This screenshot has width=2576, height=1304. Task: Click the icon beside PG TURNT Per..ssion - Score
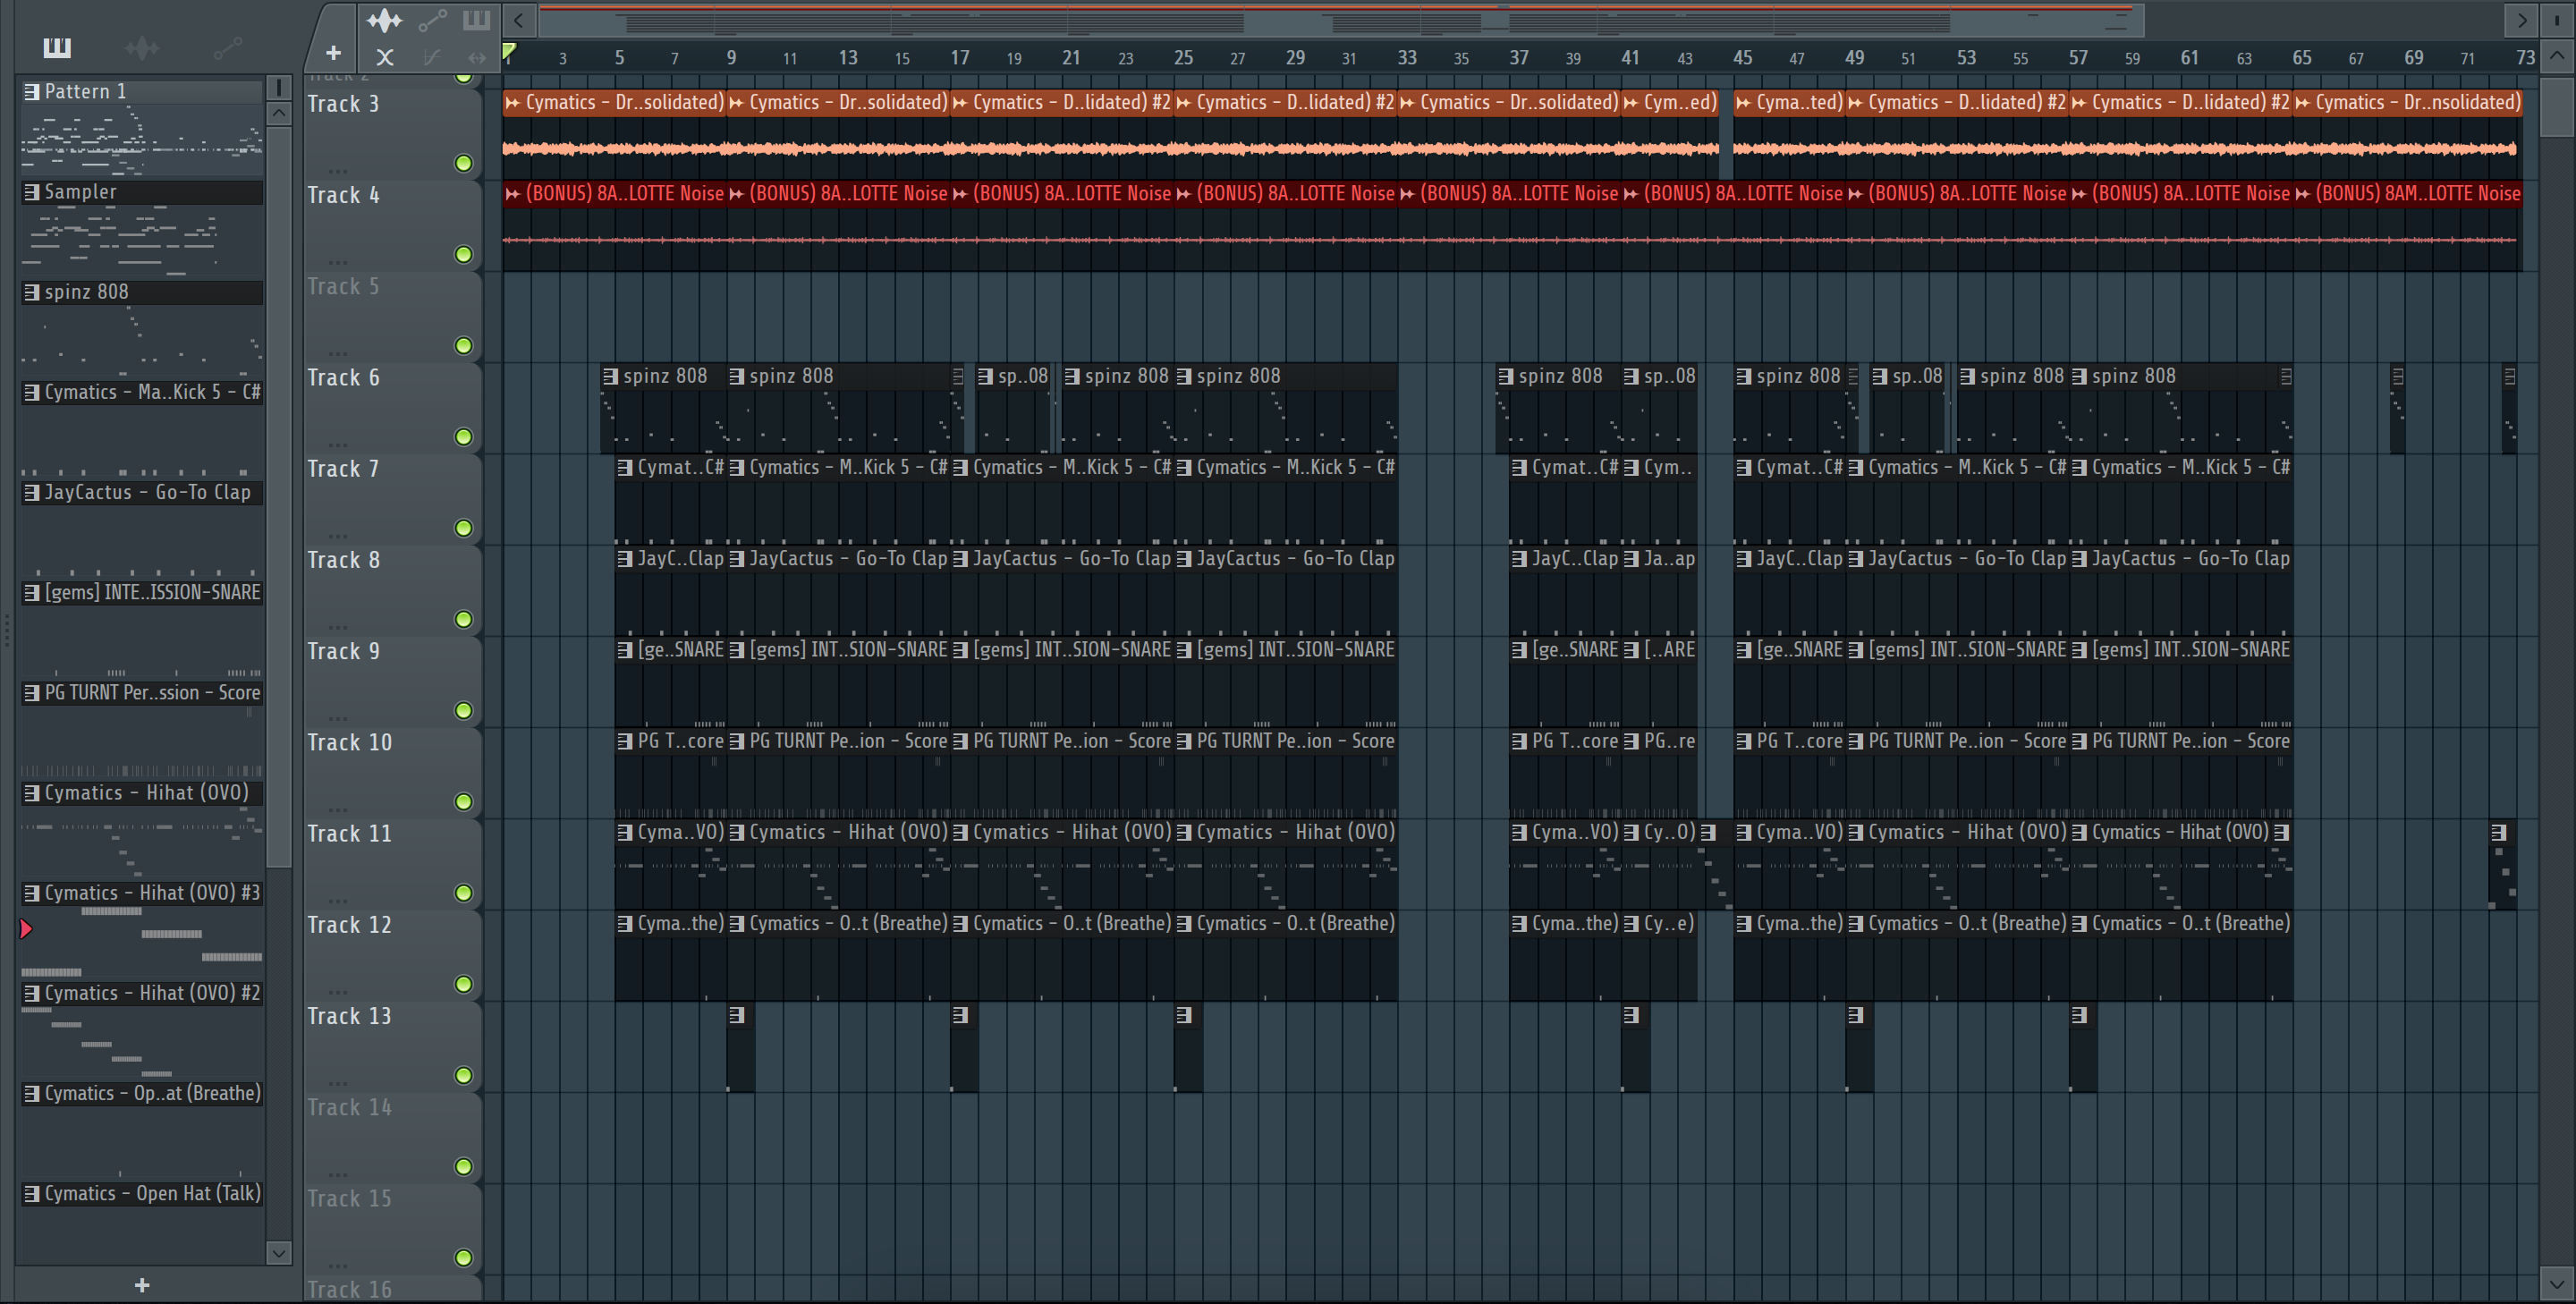(31, 692)
